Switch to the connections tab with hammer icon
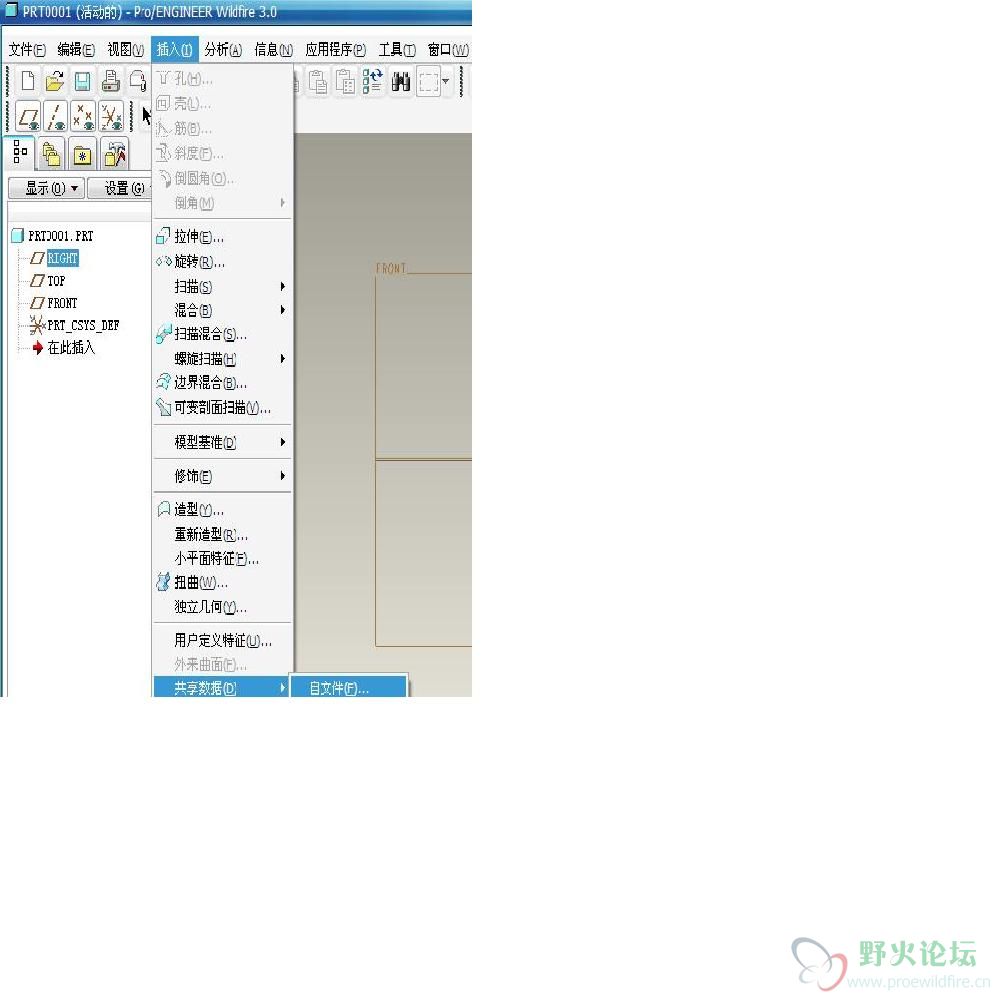Image resolution: width=1000 pixels, height=1000 pixels. (115, 154)
